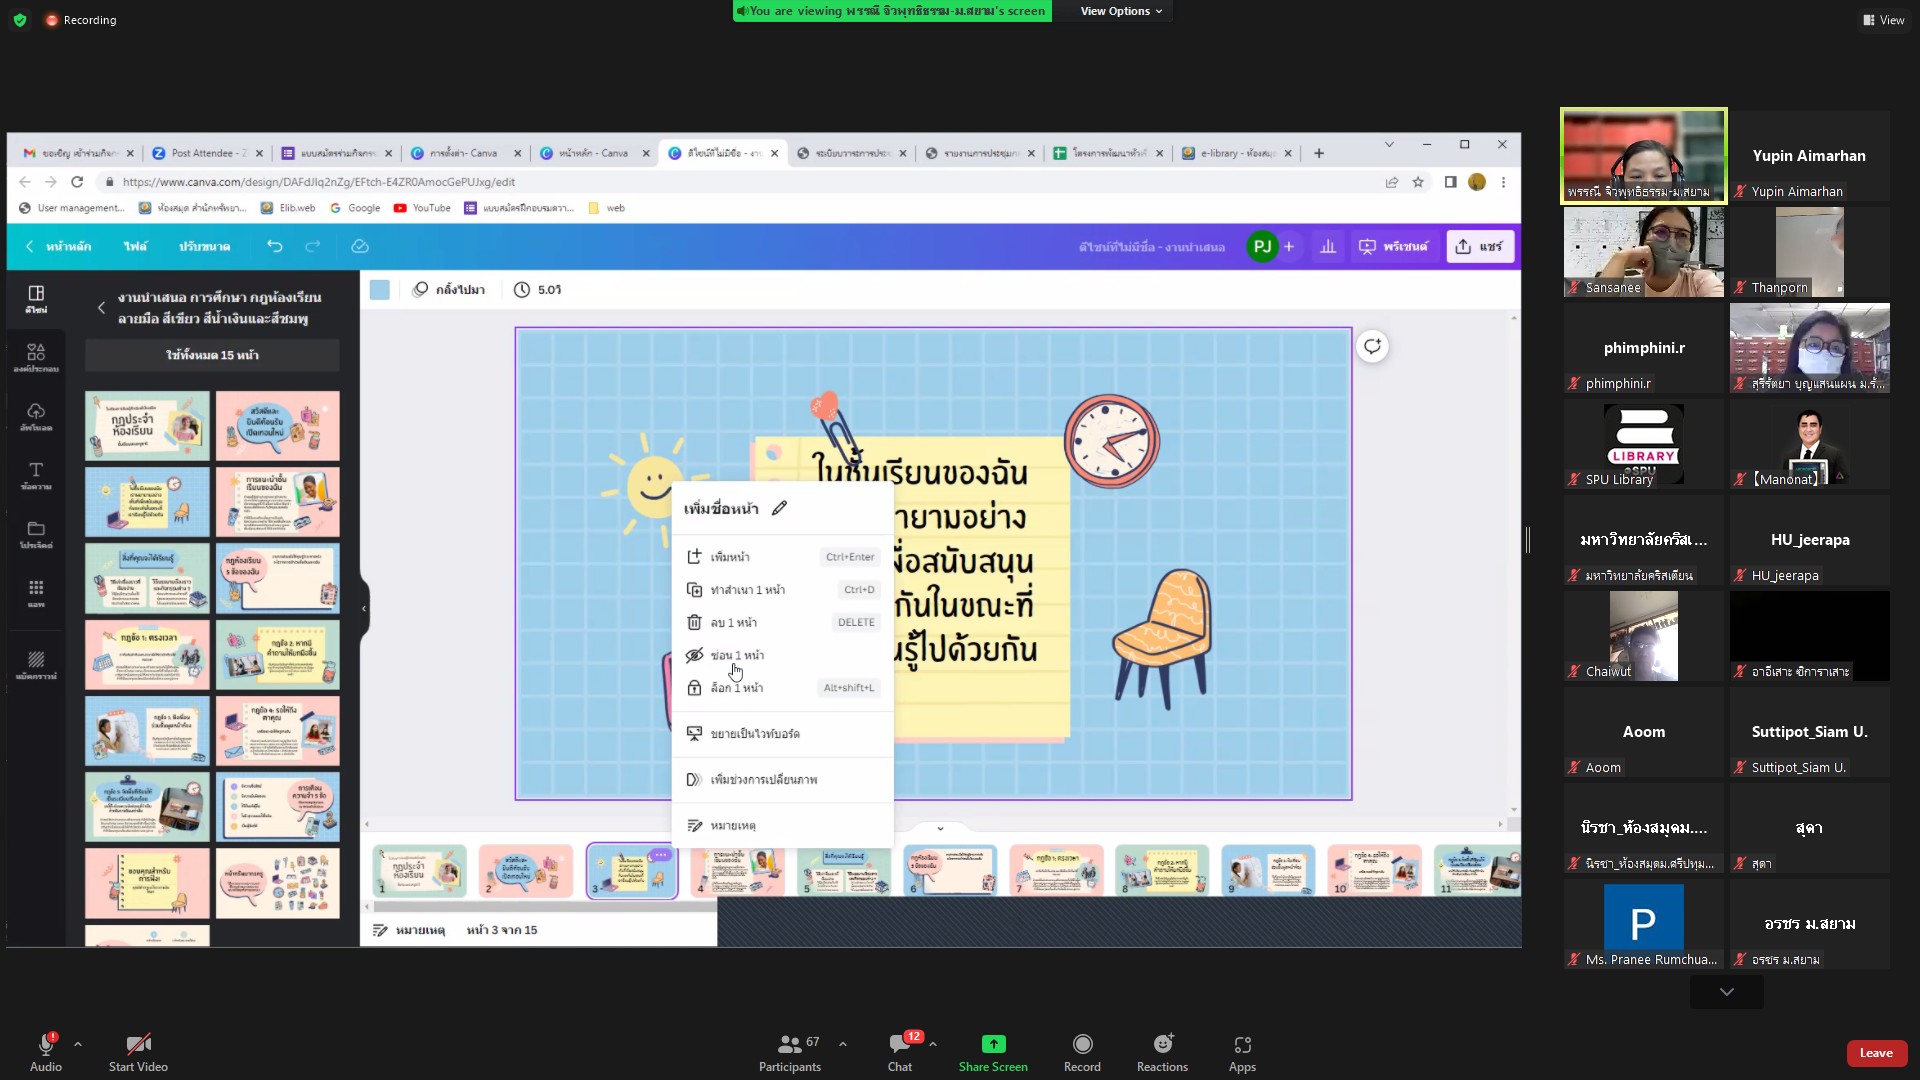Image resolution: width=1920 pixels, height=1080 pixels.
Task: Click the light blue background color swatch
Action: coord(380,290)
